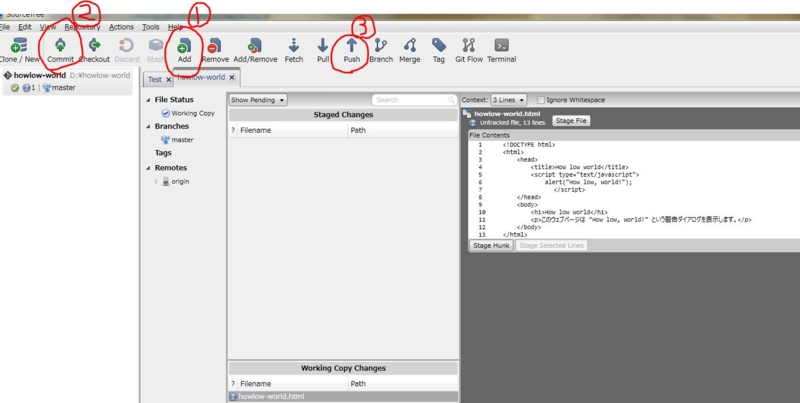
Task: Open the File menu
Action: [x=5, y=27]
